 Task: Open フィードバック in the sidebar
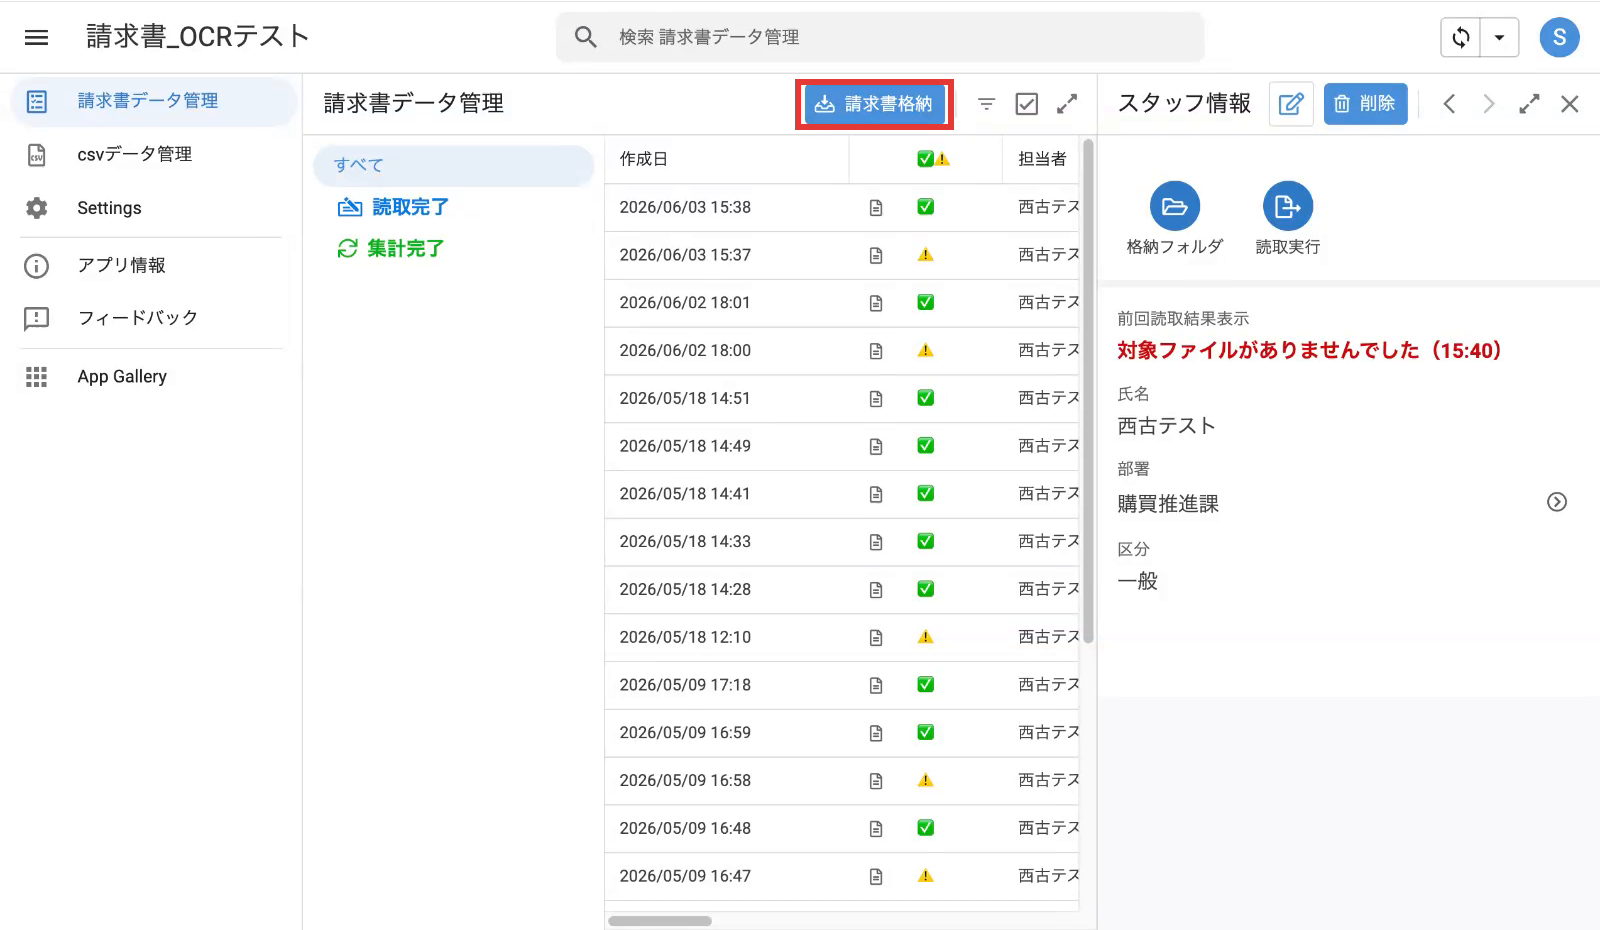[154, 318]
